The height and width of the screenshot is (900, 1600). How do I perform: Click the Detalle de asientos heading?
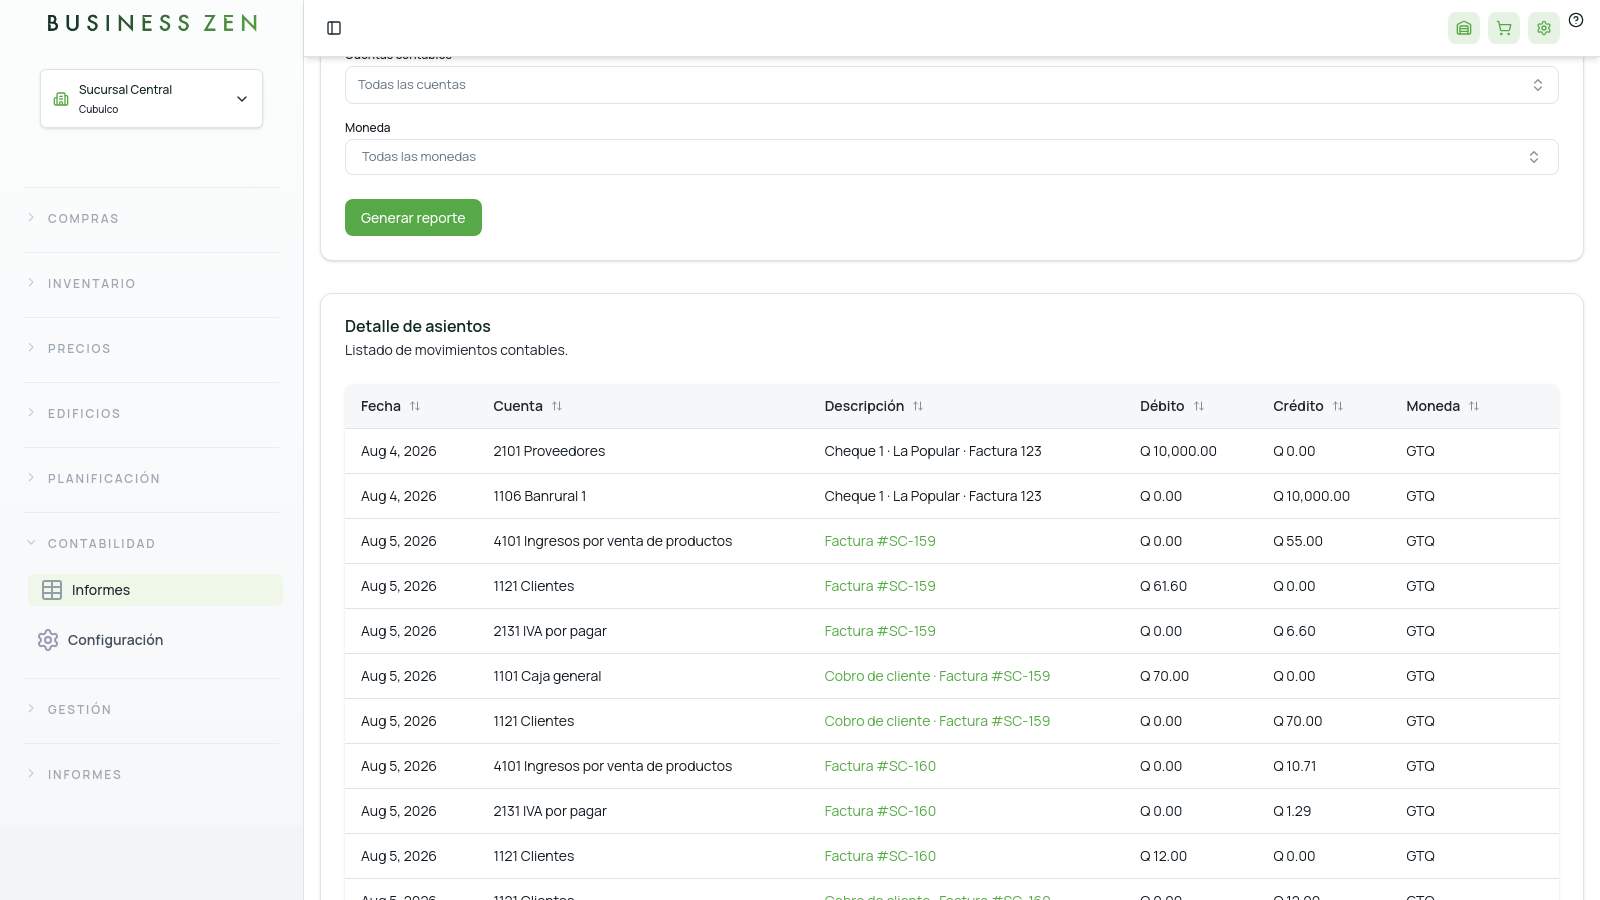(418, 326)
